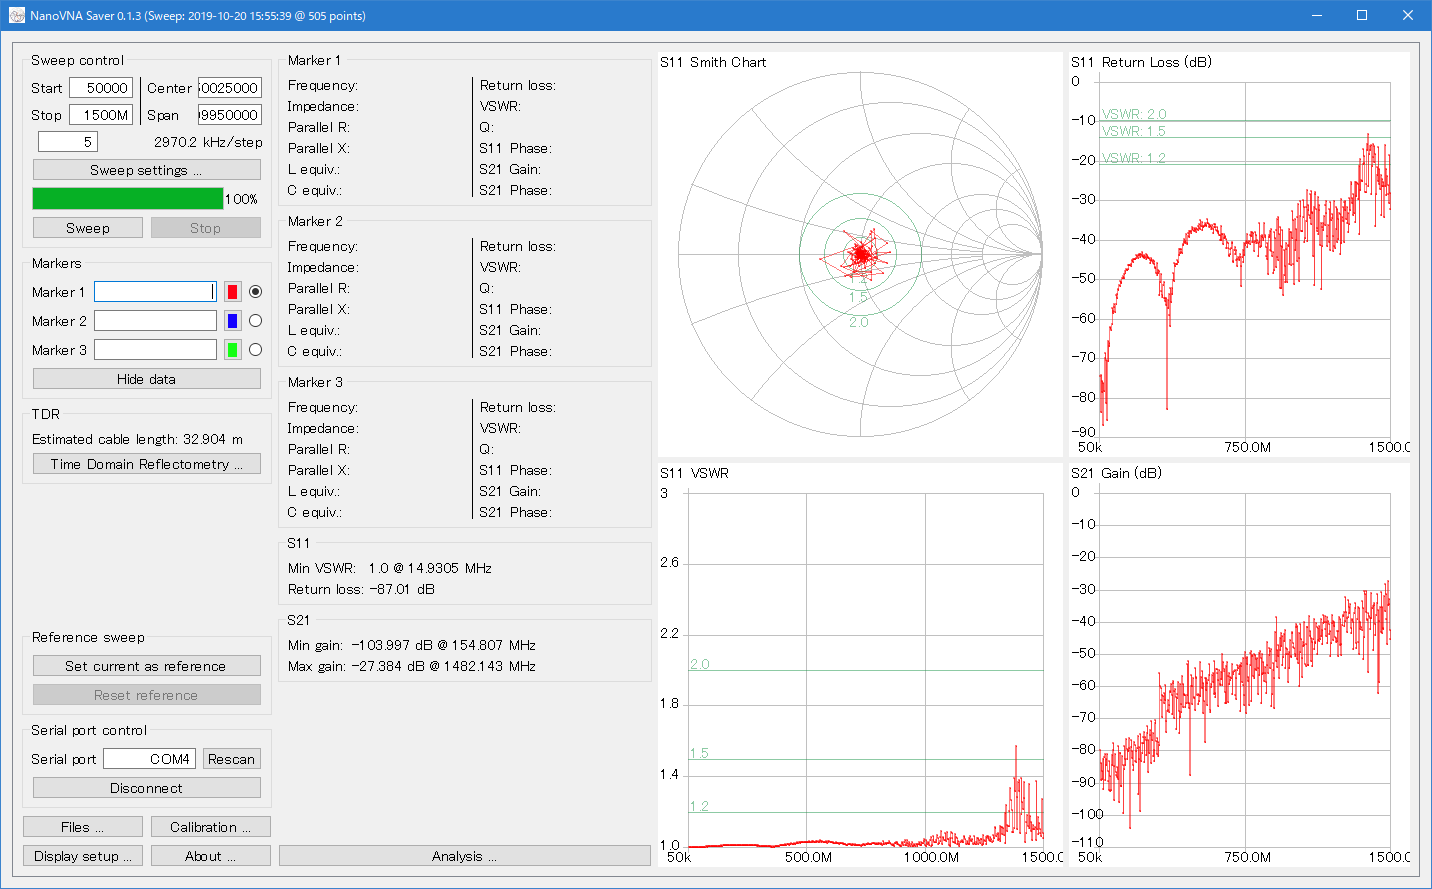Focus the Serial port COM4 field

point(149,759)
